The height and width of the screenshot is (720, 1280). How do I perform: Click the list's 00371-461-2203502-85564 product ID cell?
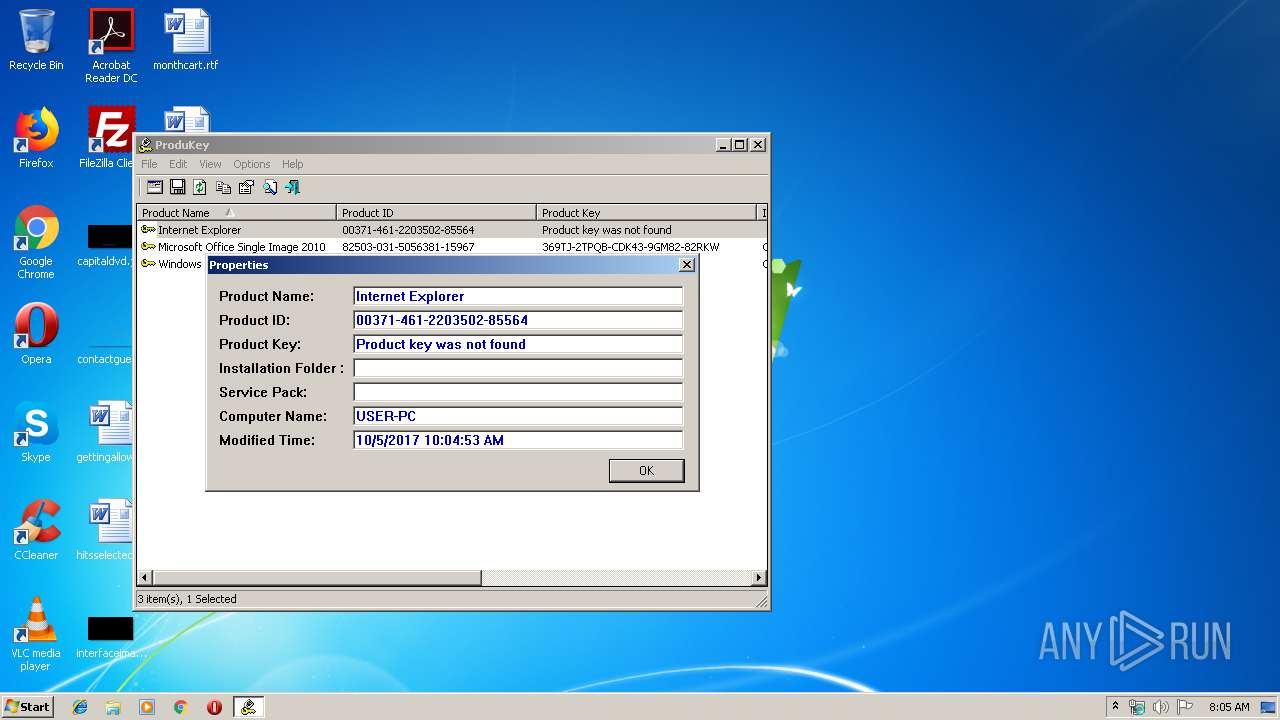coord(408,230)
